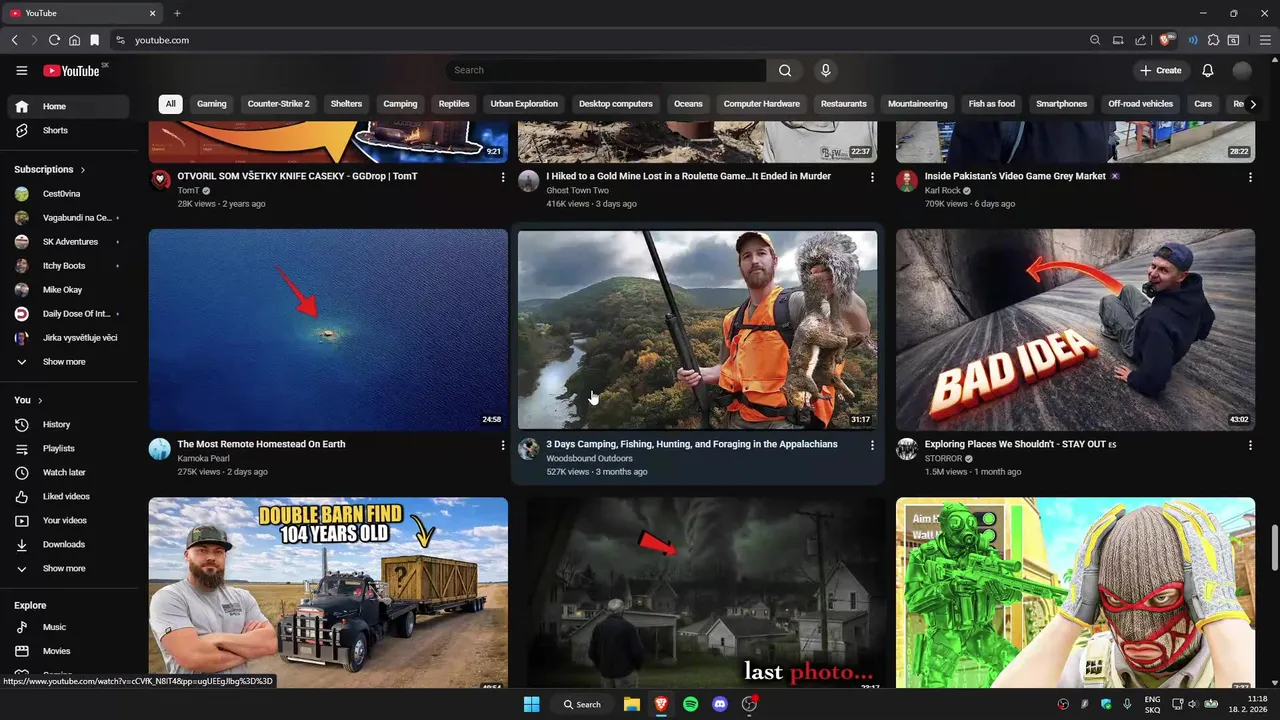Open the account avatar menu
1280x720 pixels.
pos(1242,70)
